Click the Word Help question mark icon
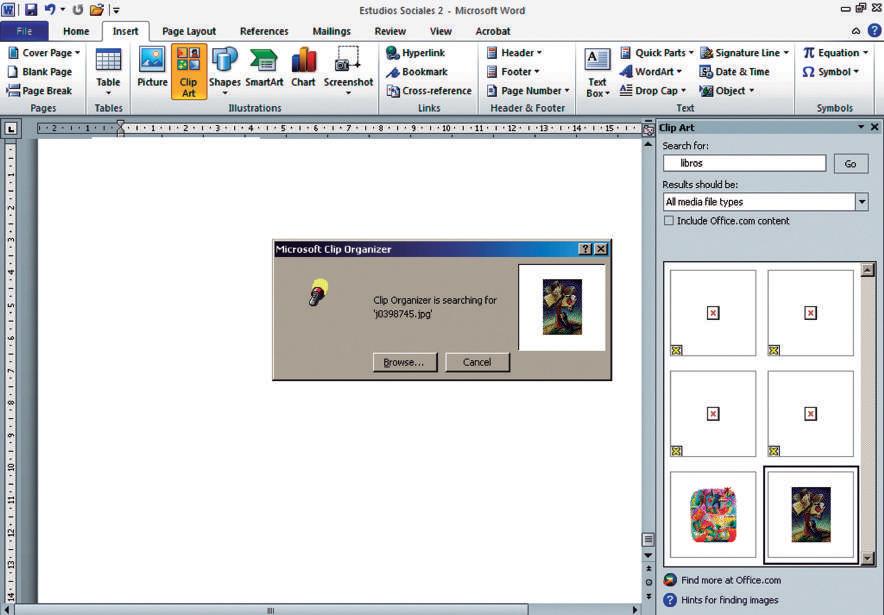Image resolution: width=884 pixels, height=615 pixels. click(874, 30)
